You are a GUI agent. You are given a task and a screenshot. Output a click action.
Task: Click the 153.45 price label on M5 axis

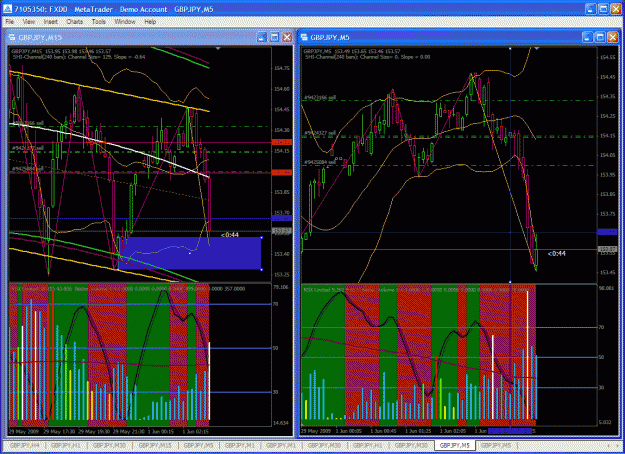(x=607, y=273)
